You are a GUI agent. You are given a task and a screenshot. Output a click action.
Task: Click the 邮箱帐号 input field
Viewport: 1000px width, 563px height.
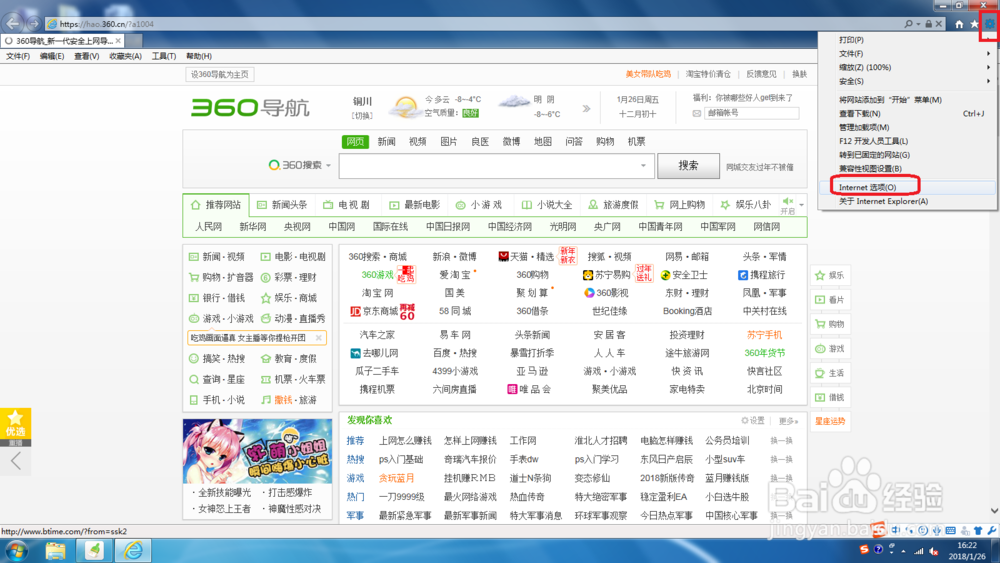[x=751, y=113]
